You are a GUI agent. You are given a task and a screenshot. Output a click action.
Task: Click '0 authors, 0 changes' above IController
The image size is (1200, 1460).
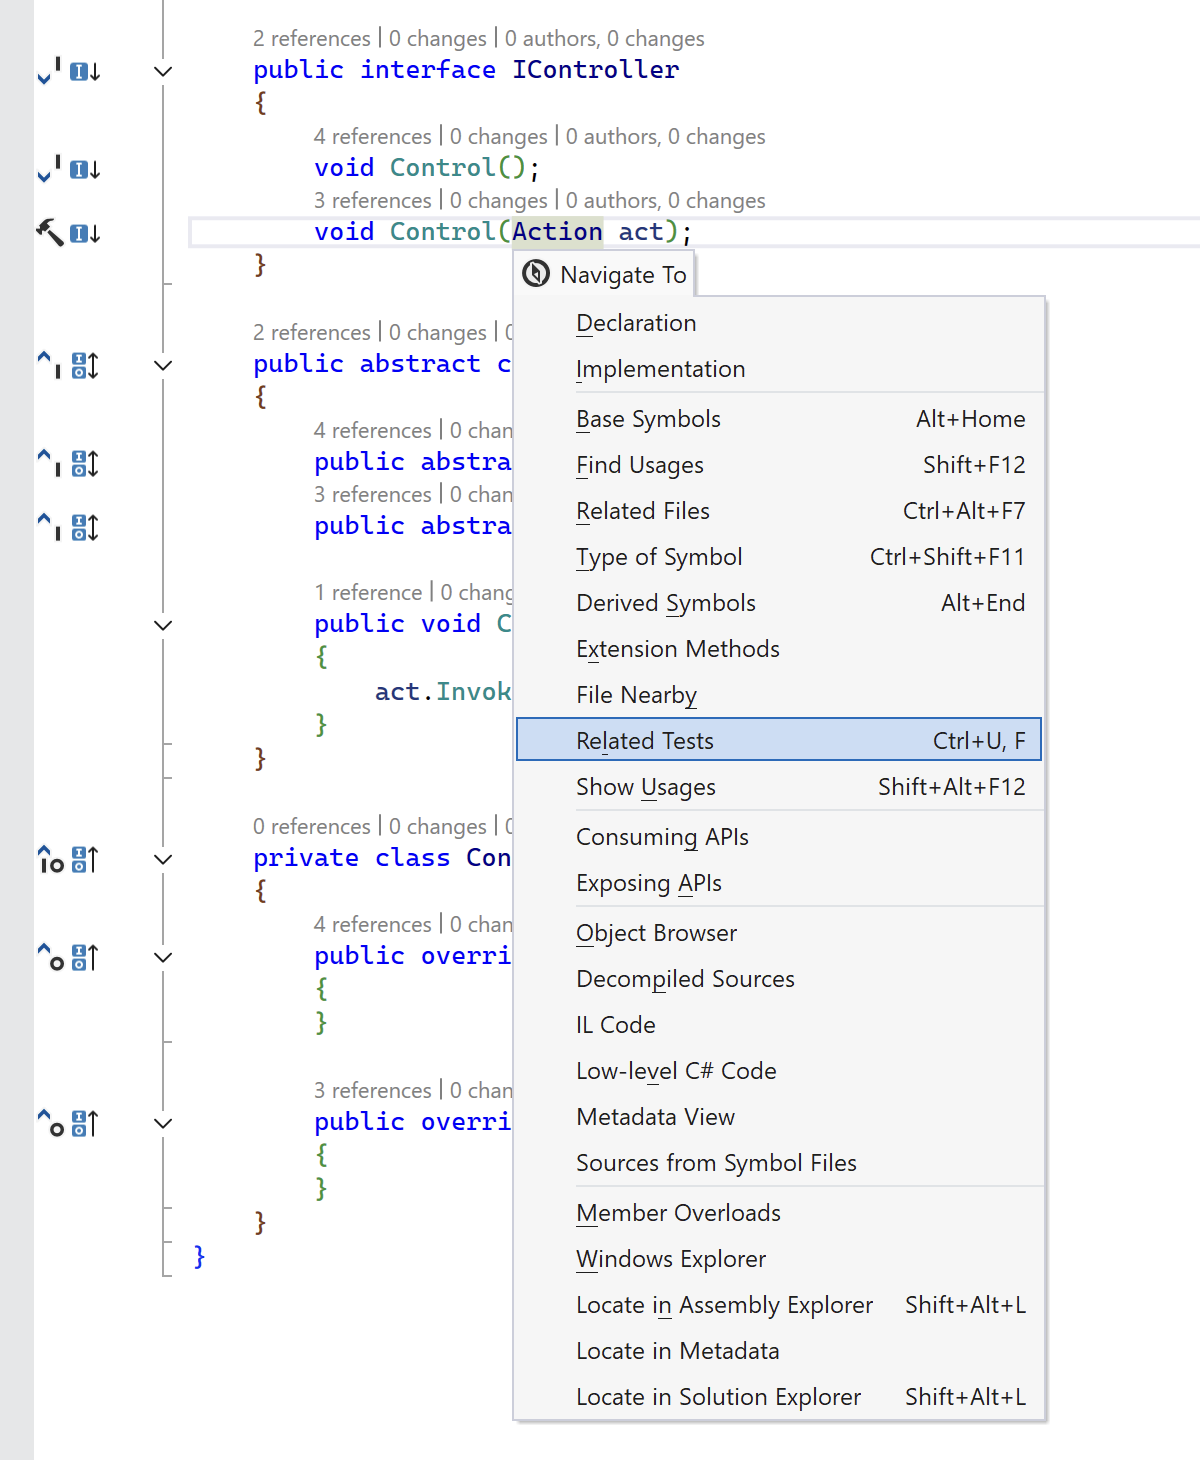point(604,39)
